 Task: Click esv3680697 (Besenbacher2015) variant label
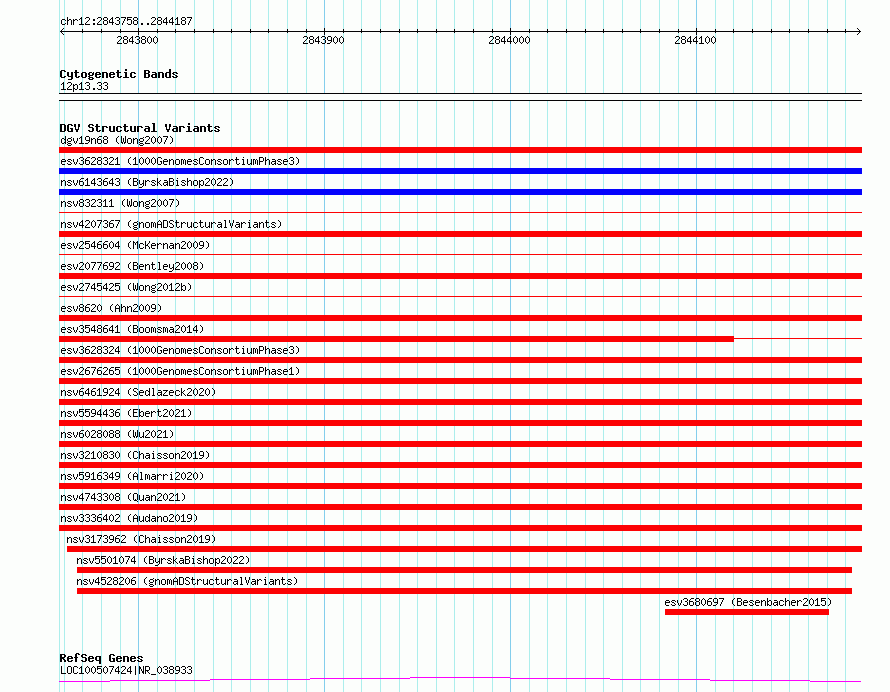click(748, 602)
